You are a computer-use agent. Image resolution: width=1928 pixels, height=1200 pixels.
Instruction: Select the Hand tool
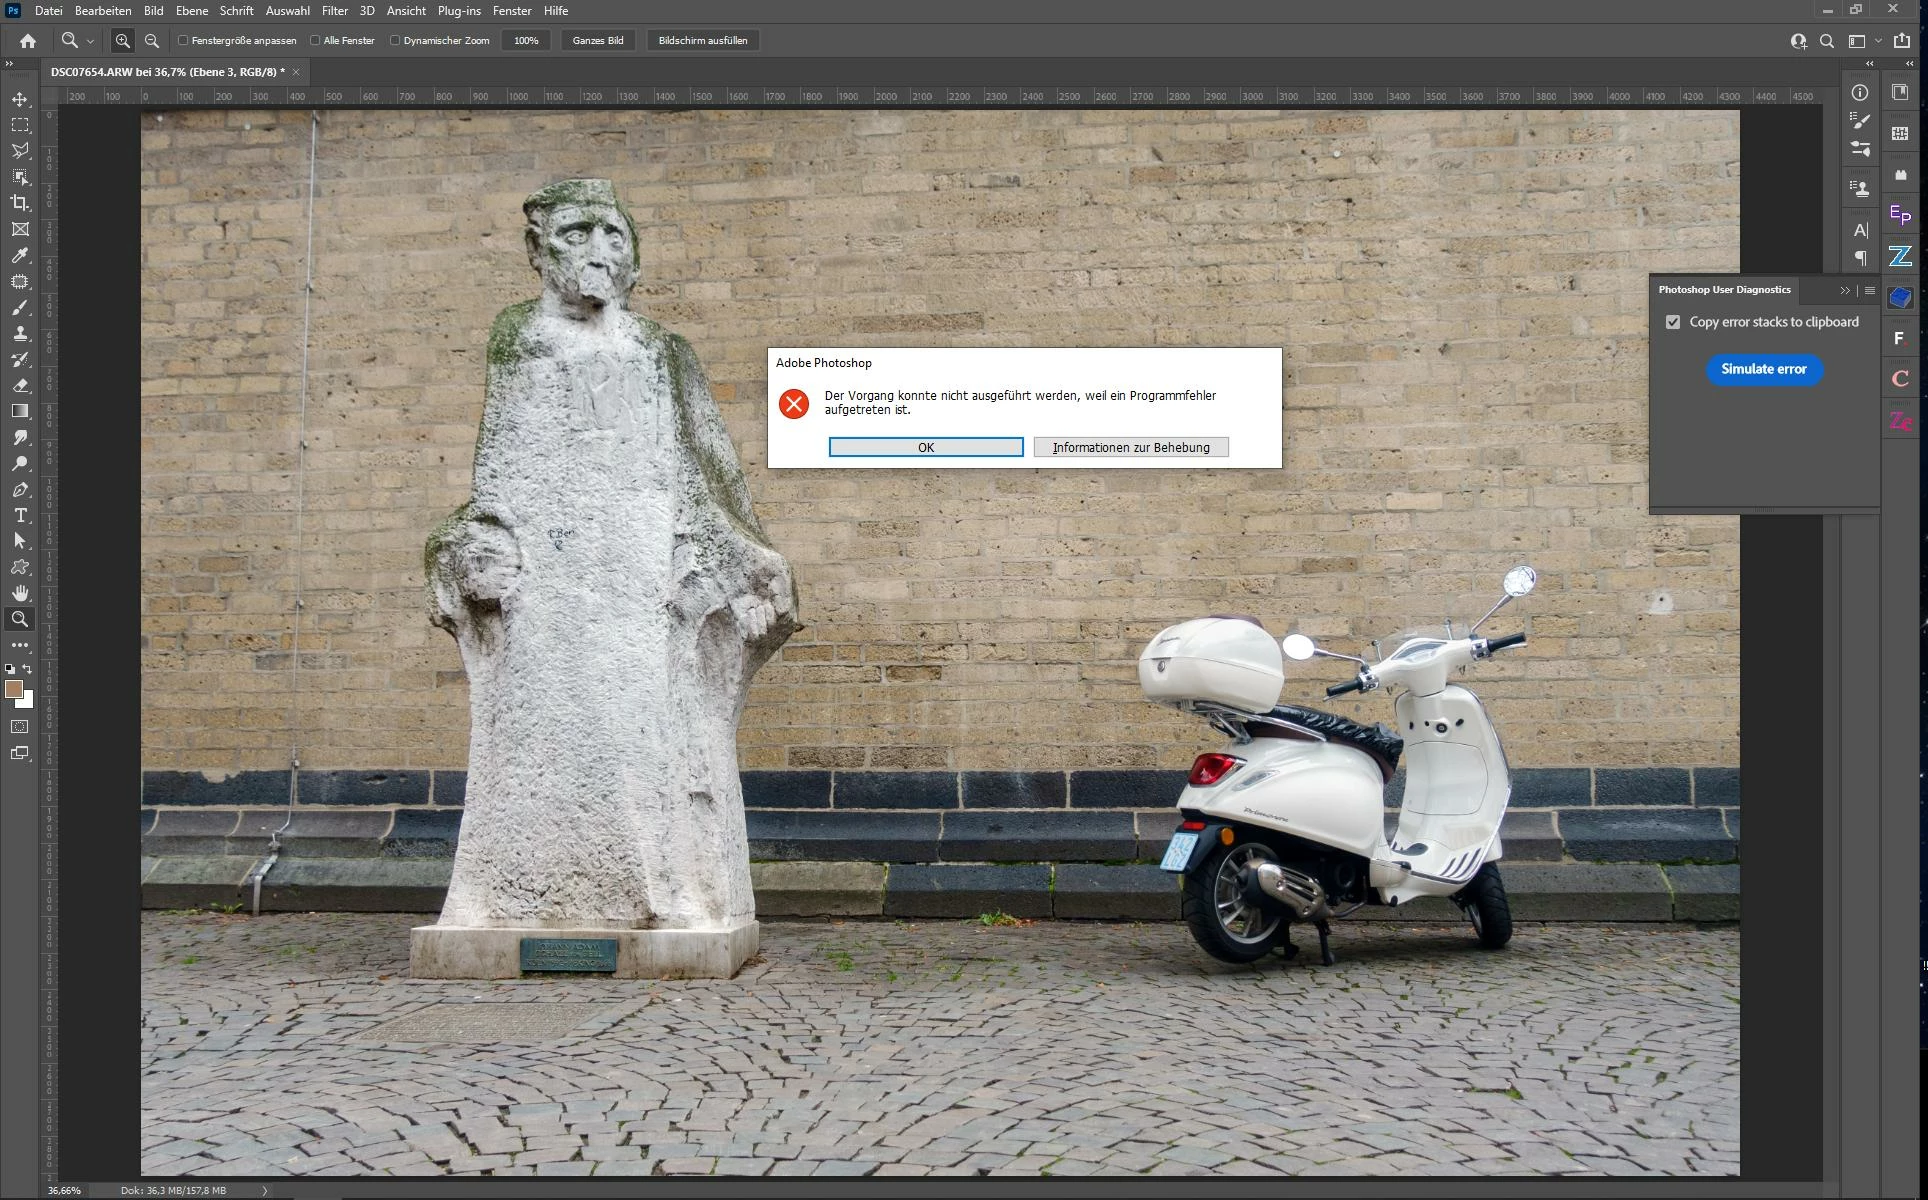20,593
